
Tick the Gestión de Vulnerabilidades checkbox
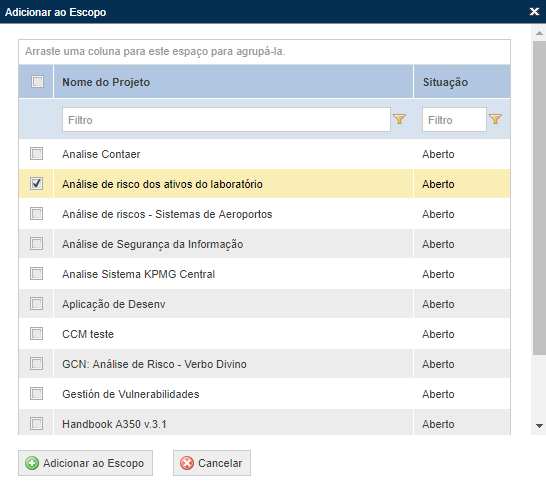pyautogui.click(x=37, y=394)
